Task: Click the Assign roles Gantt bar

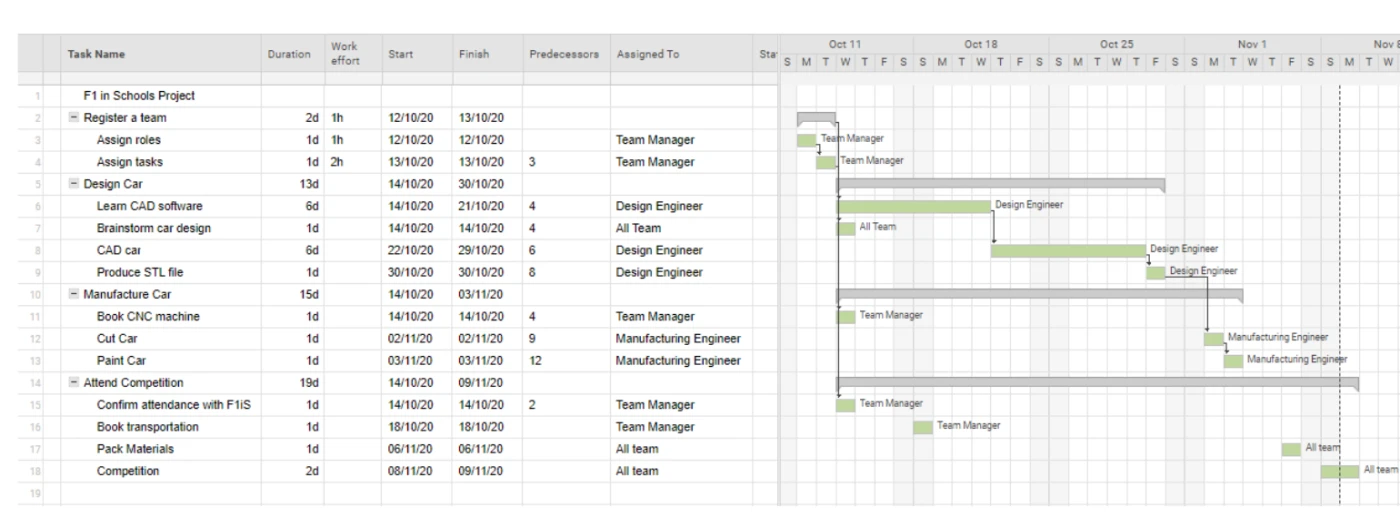Action: (x=807, y=140)
